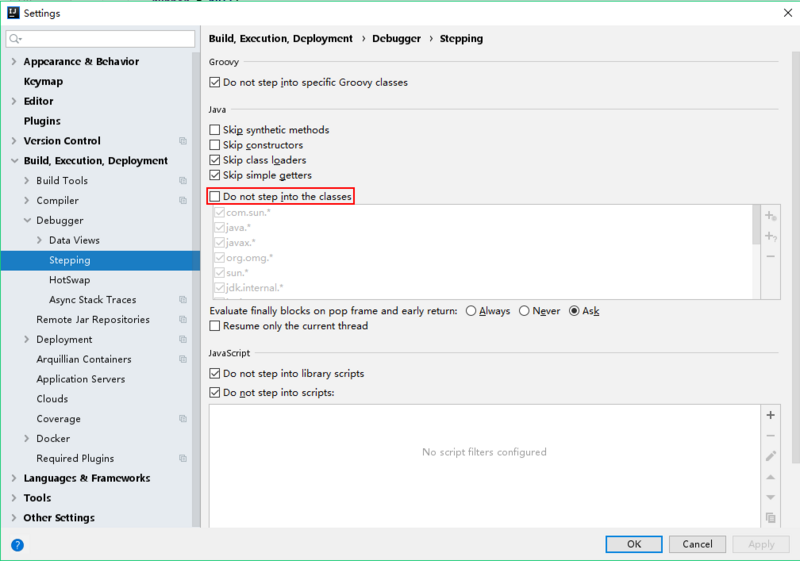The height and width of the screenshot is (561, 800).
Task: Click Build, Execution, Deployment breadcrumb
Action: [281, 39]
